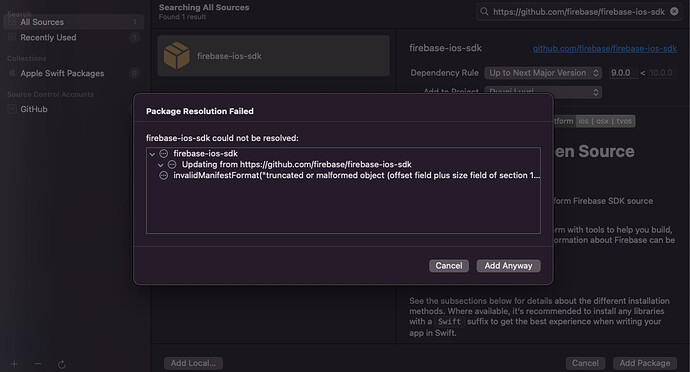This screenshot has height=372, width=690.
Task: Click the minus icon to remove a source
Action: [38, 364]
